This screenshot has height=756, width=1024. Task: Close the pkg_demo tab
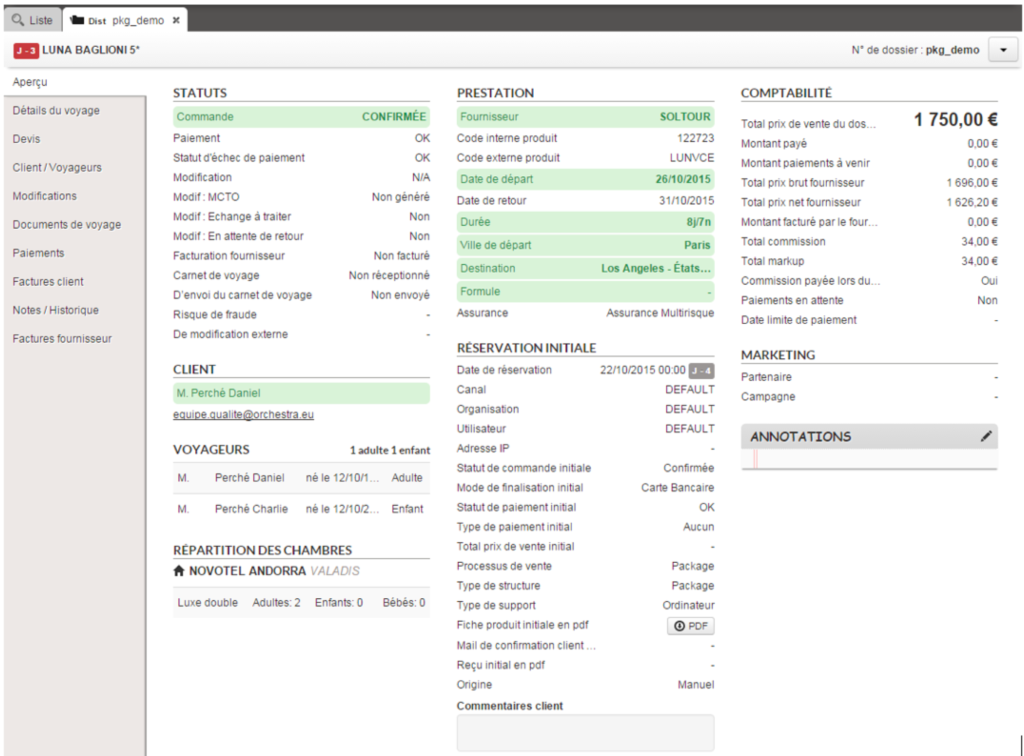click(176, 20)
